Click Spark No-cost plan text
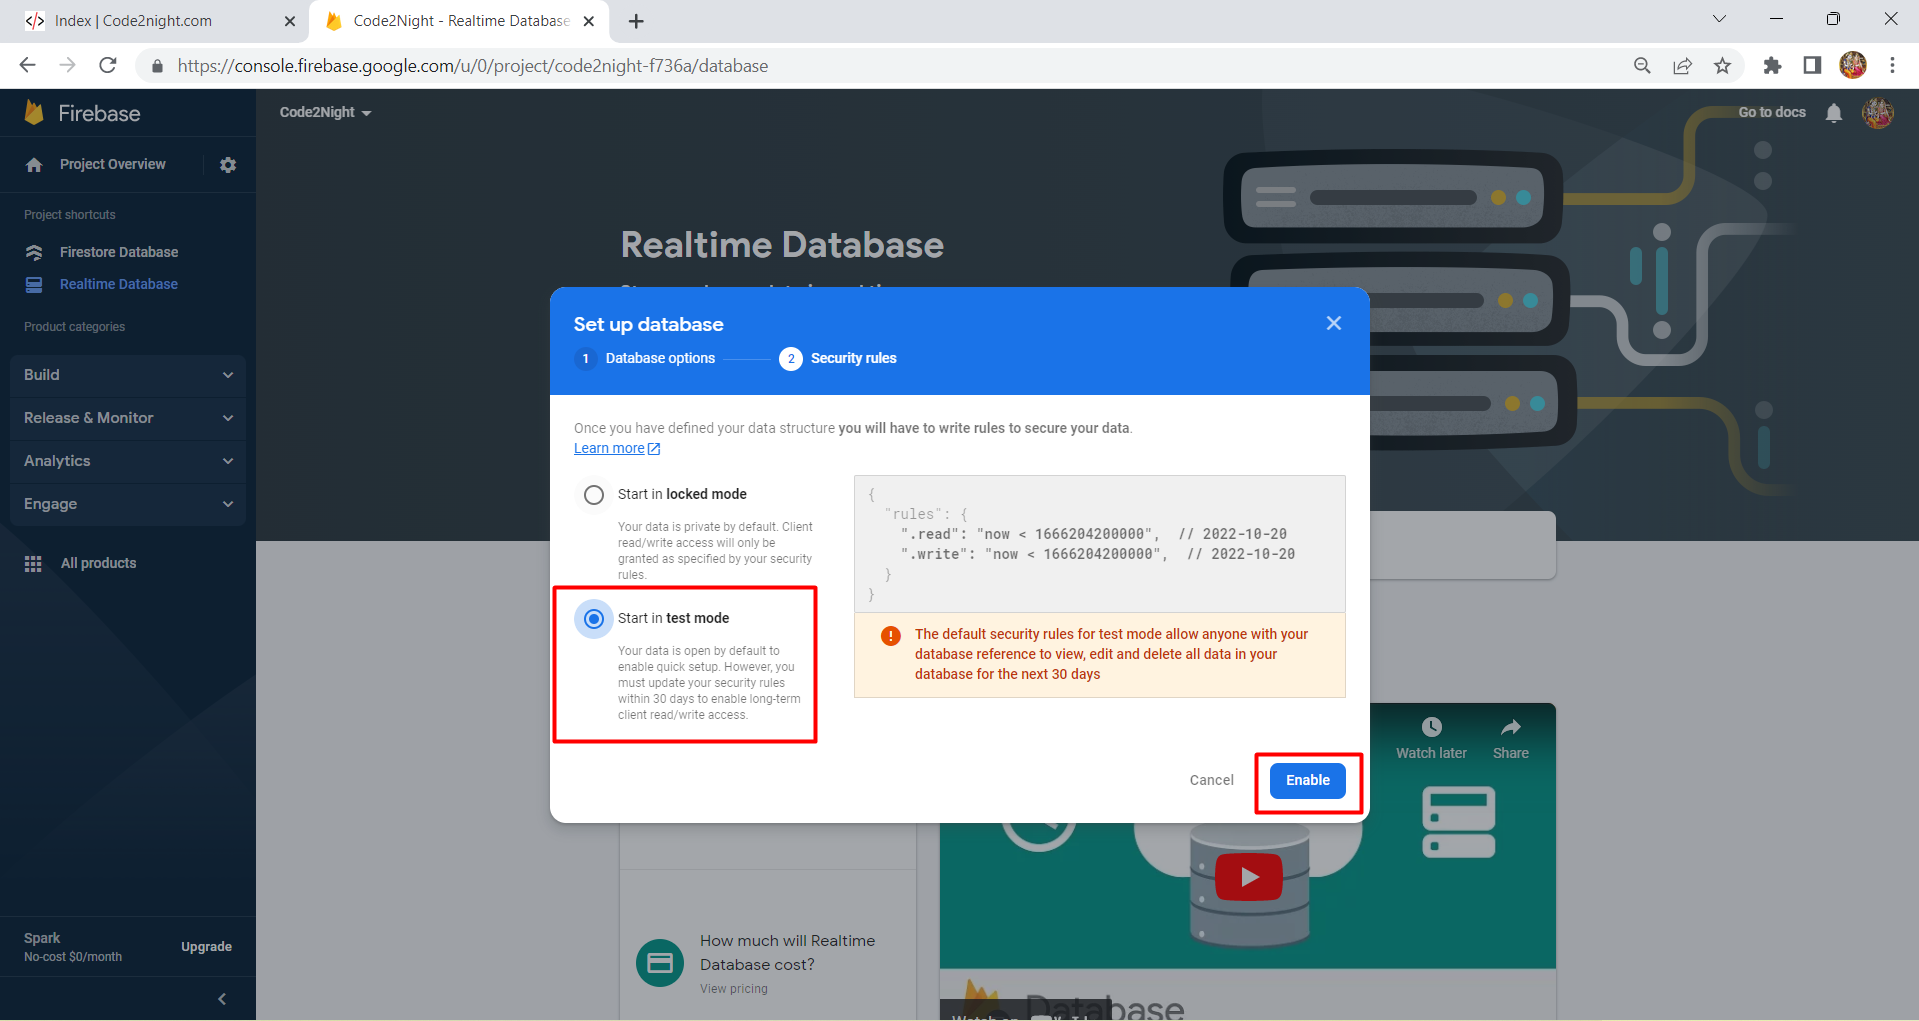 [x=73, y=947]
